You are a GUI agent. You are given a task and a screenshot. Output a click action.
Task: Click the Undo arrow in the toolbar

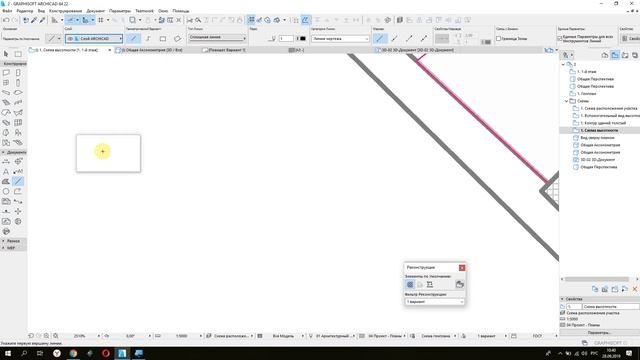[6, 20]
